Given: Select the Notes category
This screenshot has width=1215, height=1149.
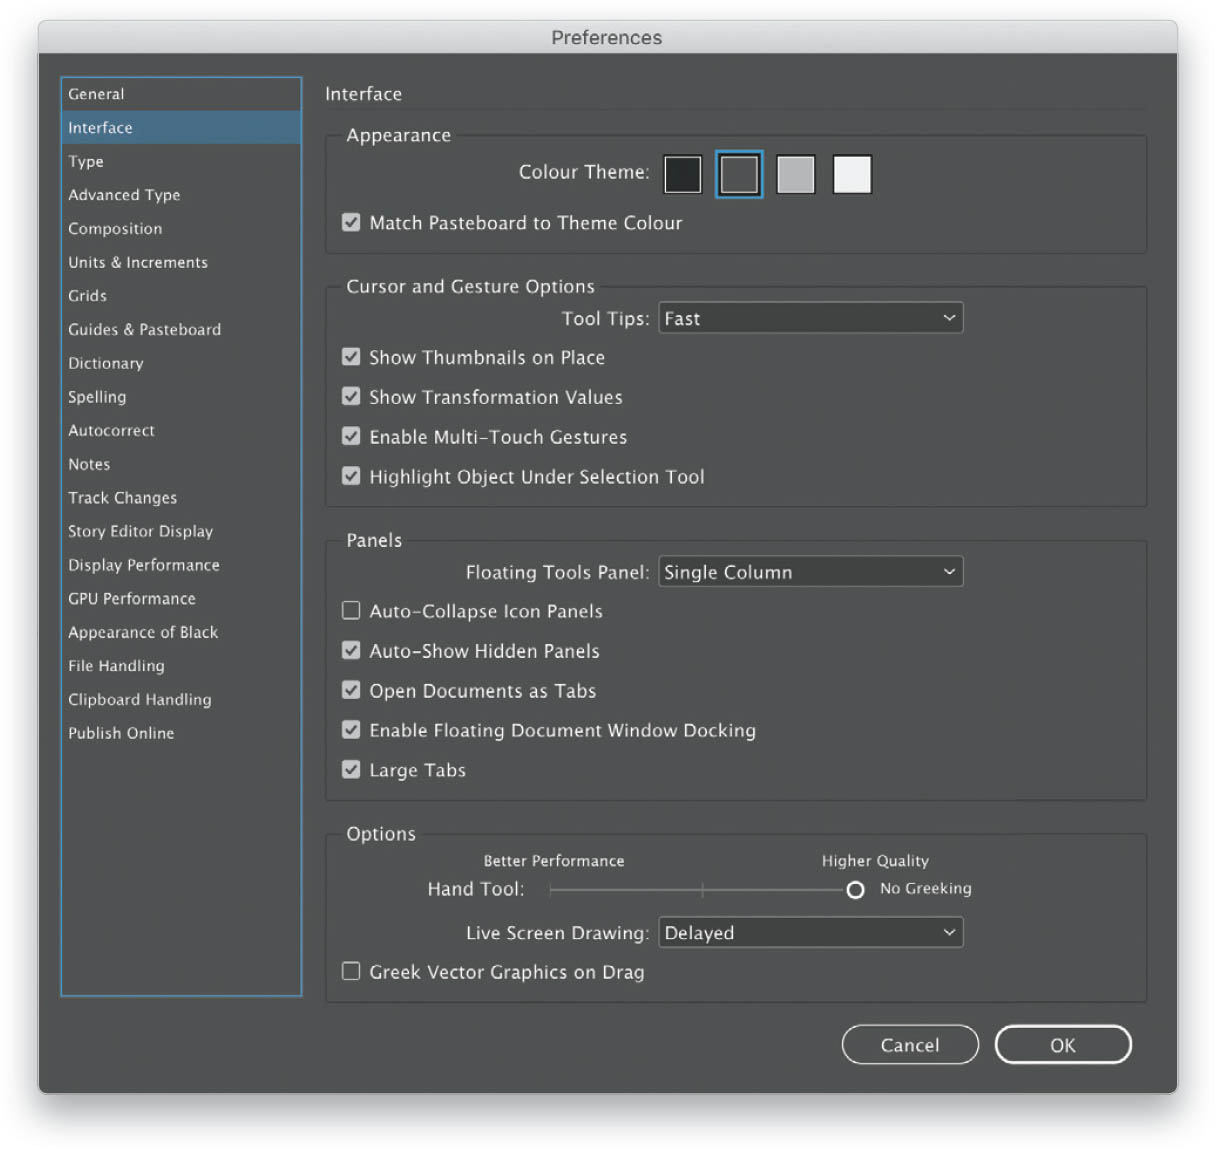Looking at the screenshot, I should tap(181, 464).
